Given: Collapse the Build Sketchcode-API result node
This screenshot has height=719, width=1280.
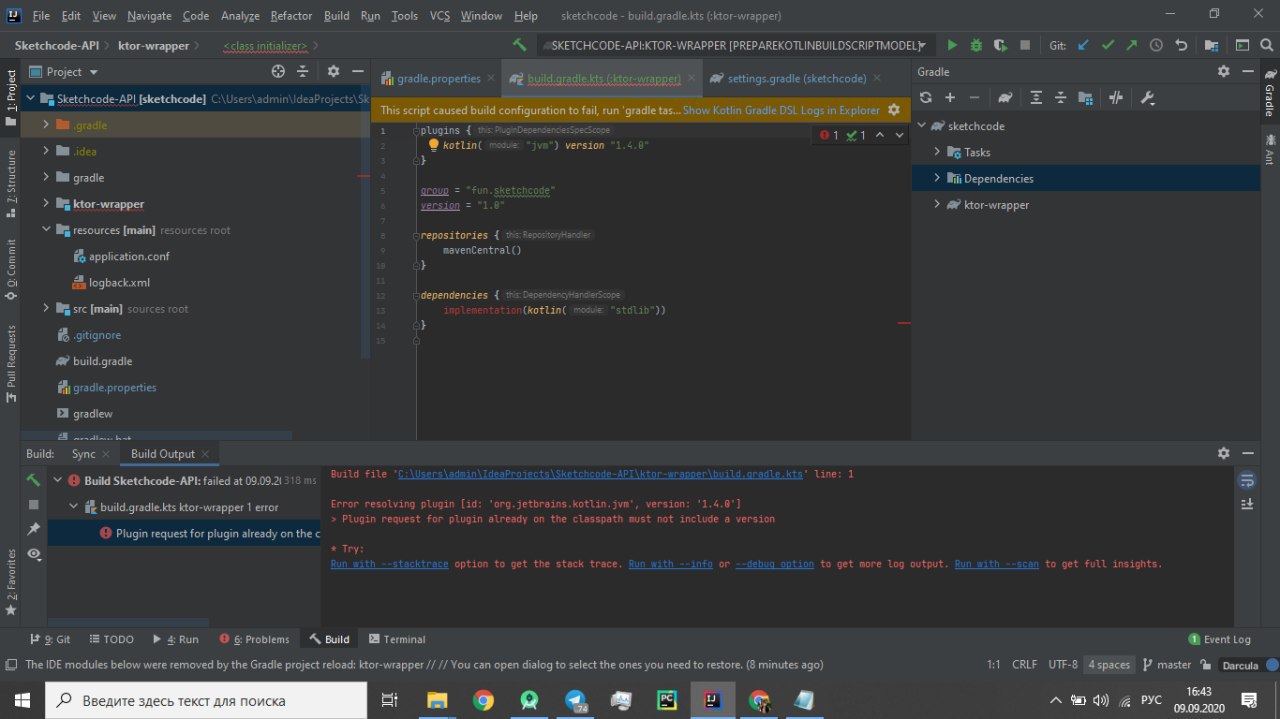Looking at the screenshot, I should pos(57,480).
